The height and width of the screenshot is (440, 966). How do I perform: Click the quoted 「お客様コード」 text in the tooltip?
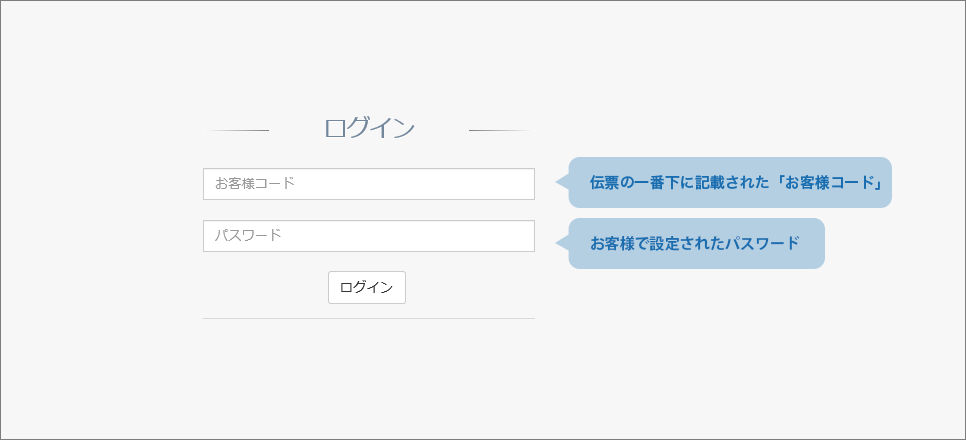(829, 183)
